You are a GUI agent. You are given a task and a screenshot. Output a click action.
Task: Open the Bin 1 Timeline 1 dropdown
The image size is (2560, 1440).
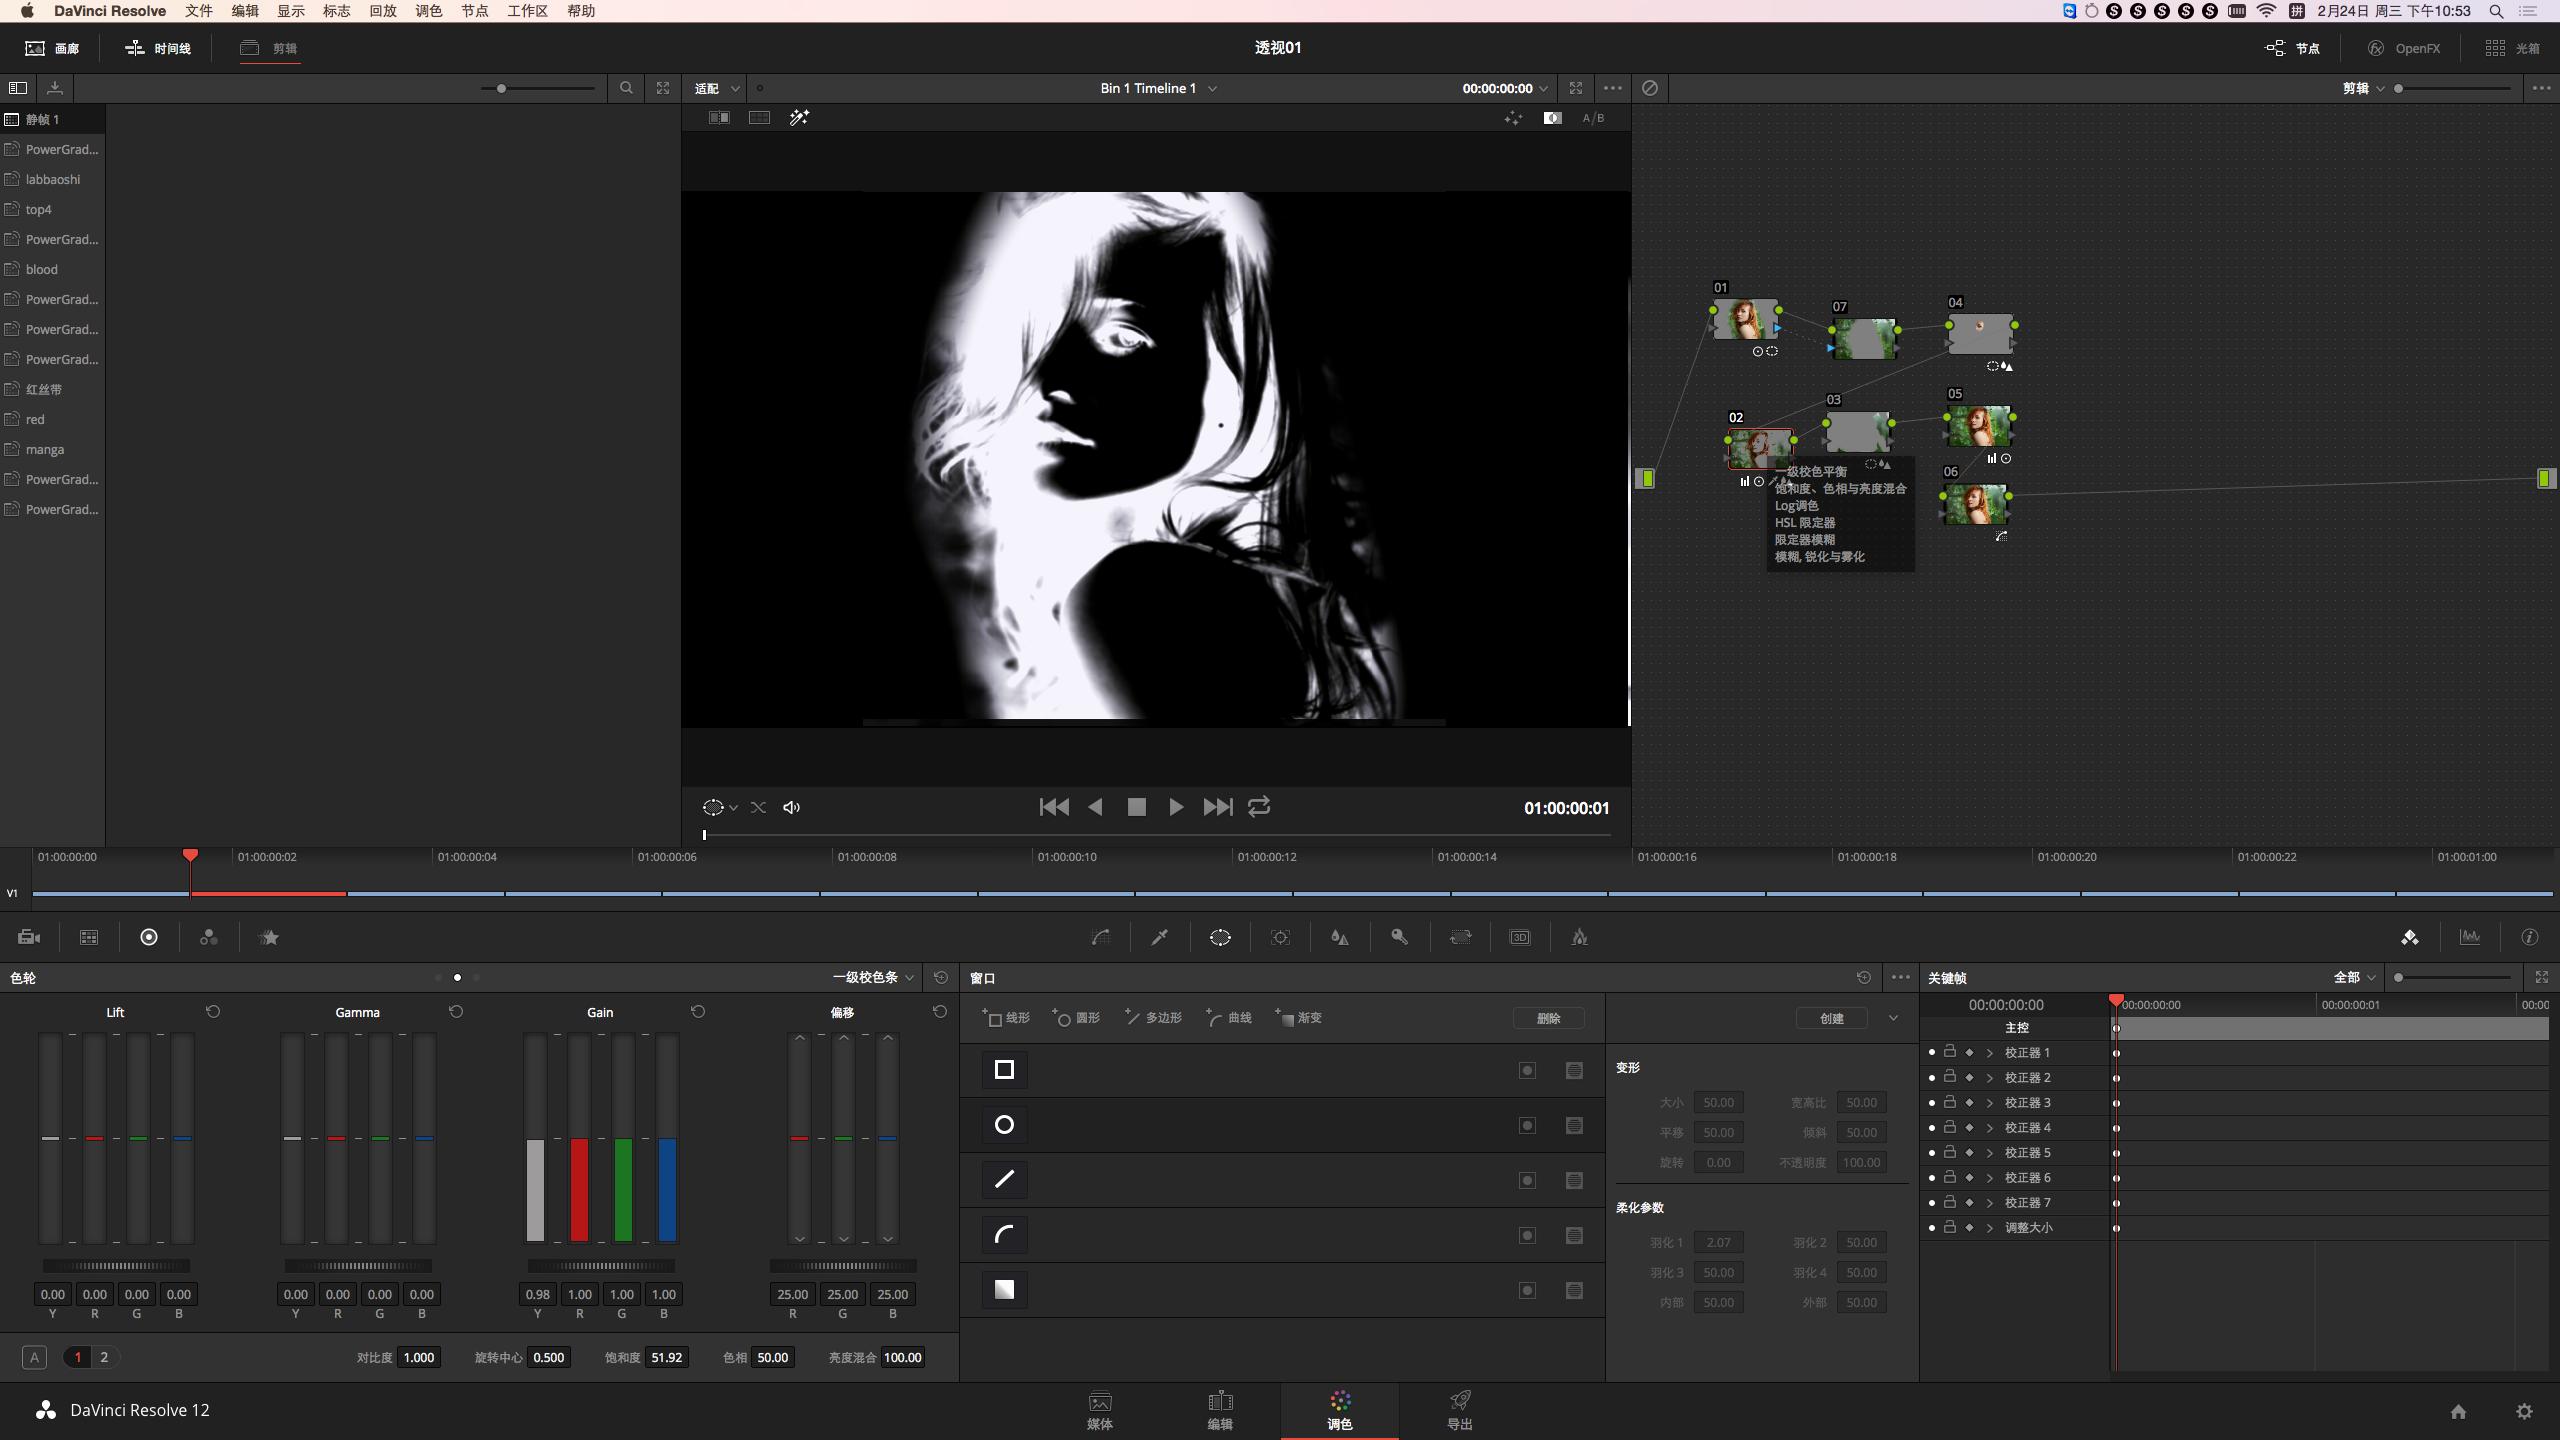pyautogui.click(x=1158, y=88)
